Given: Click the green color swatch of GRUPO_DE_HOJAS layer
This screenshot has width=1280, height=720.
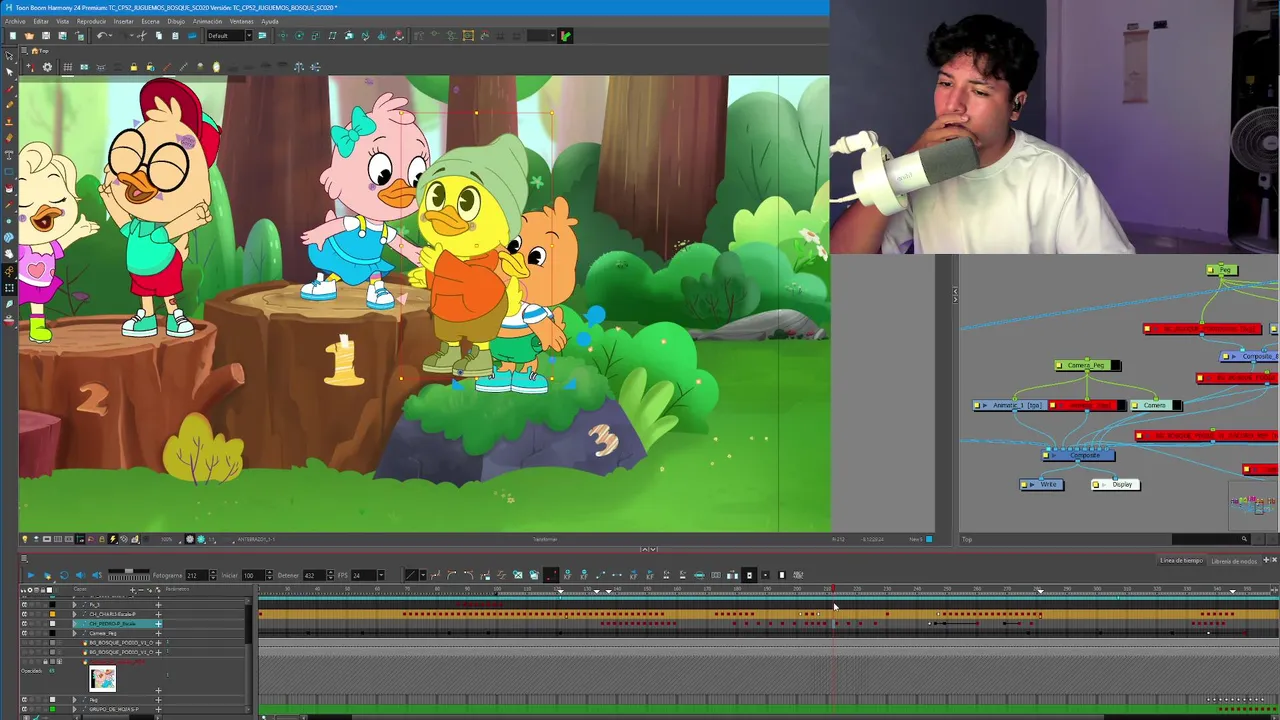Looking at the screenshot, I should pyautogui.click(x=53, y=709).
